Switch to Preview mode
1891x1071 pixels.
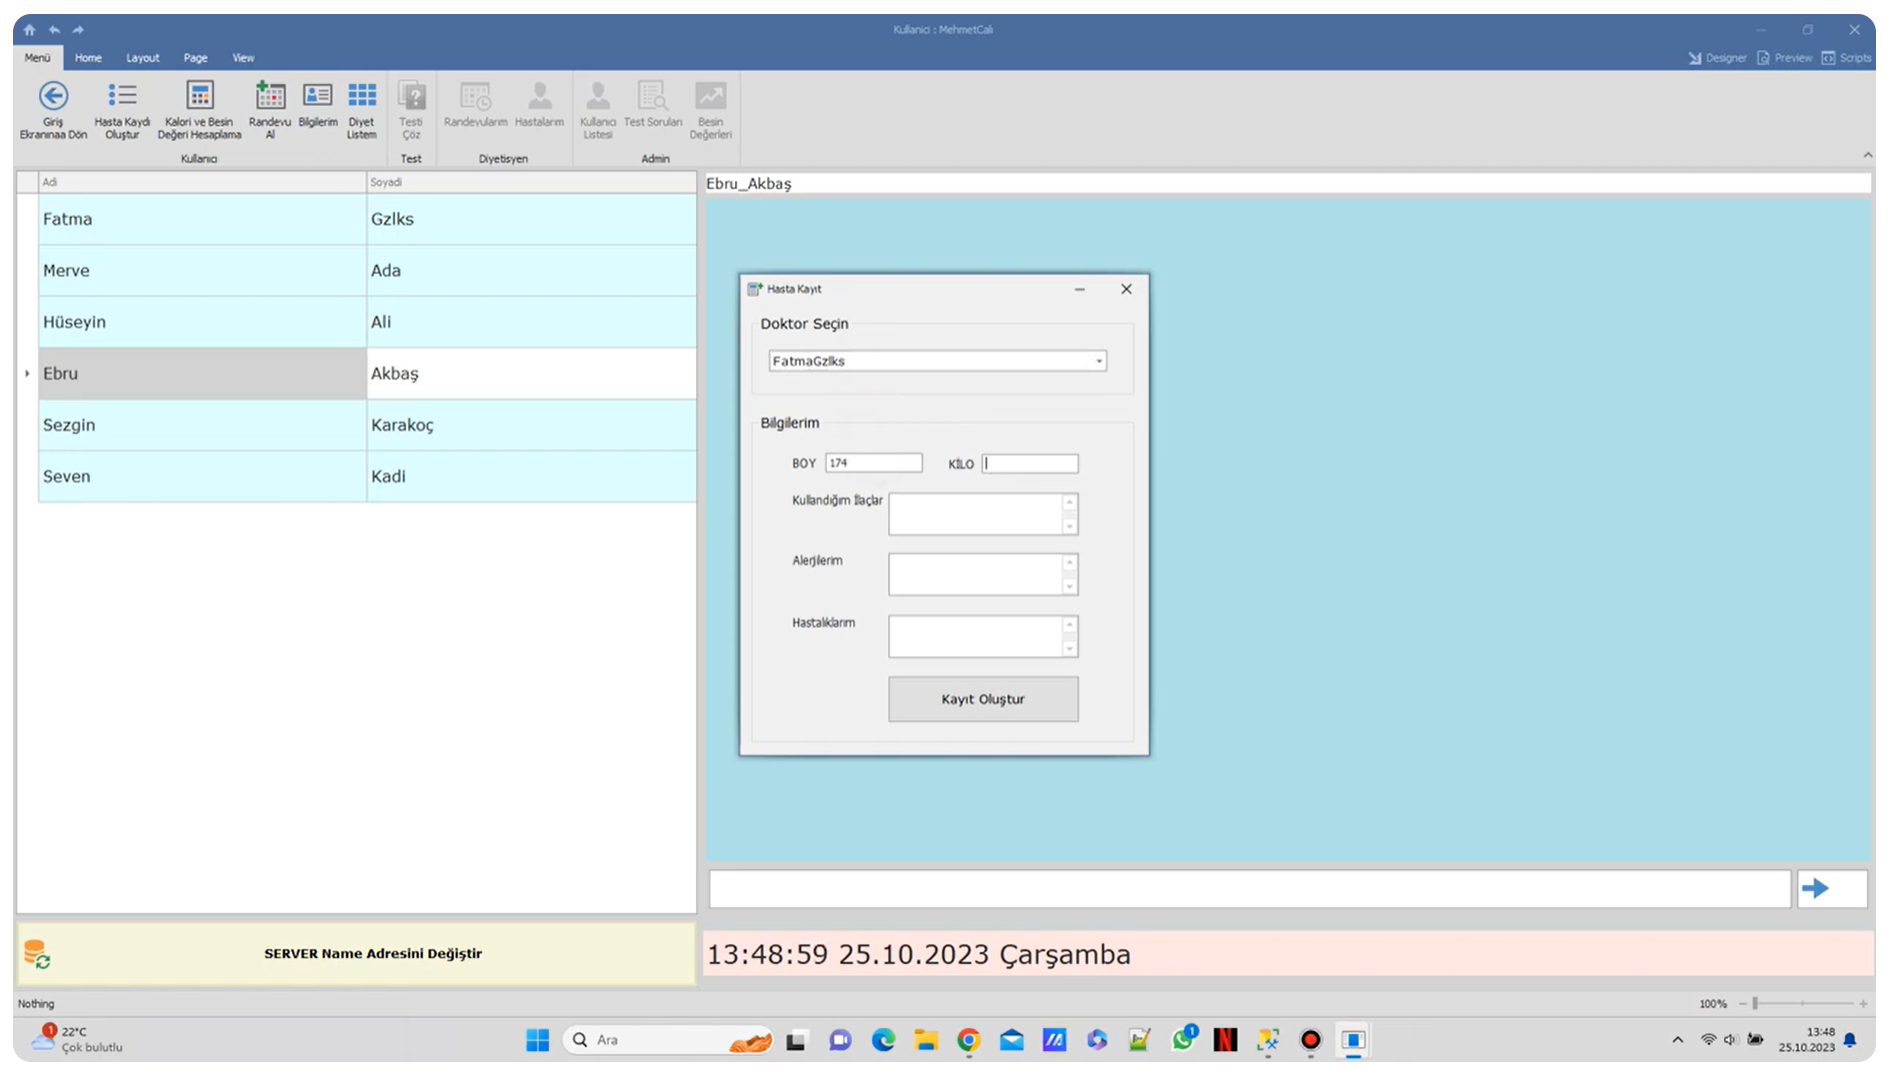point(1784,58)
